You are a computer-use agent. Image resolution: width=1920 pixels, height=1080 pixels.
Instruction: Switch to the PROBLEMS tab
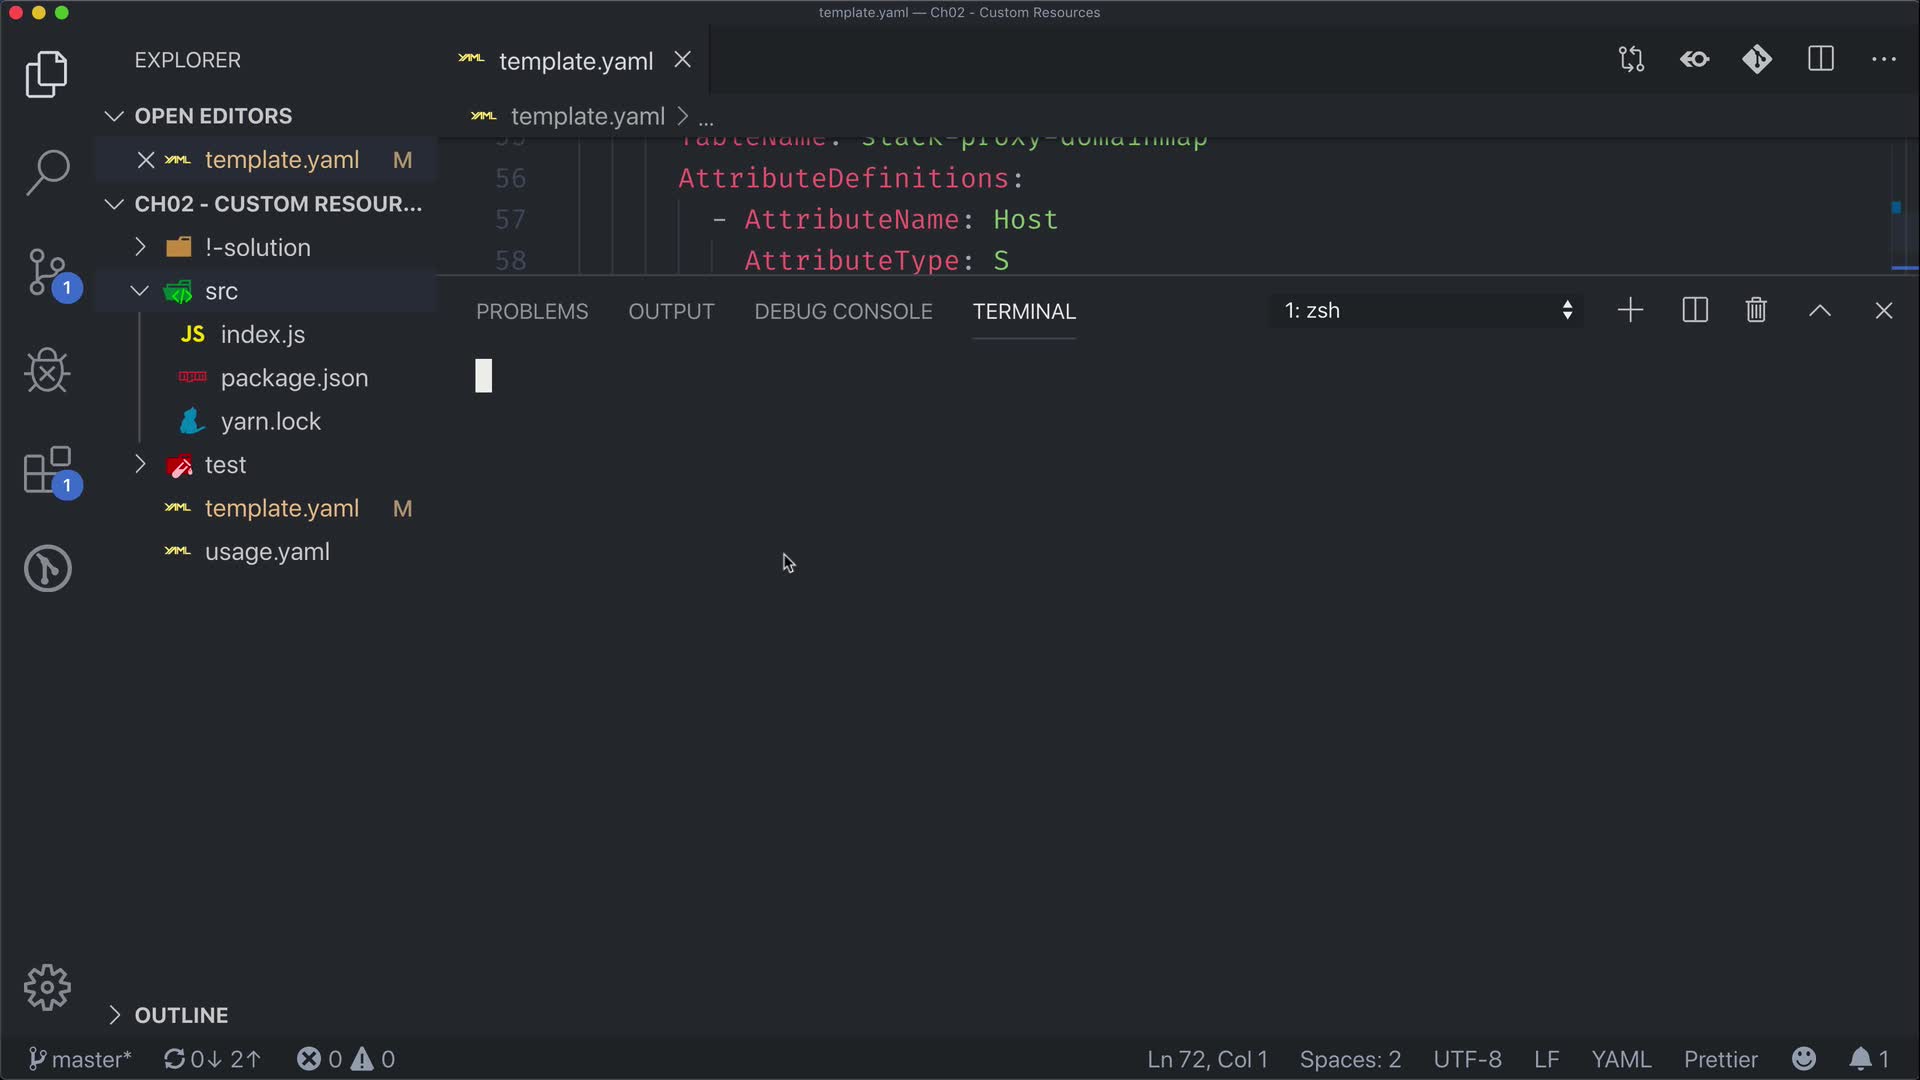tap(532, 312)
